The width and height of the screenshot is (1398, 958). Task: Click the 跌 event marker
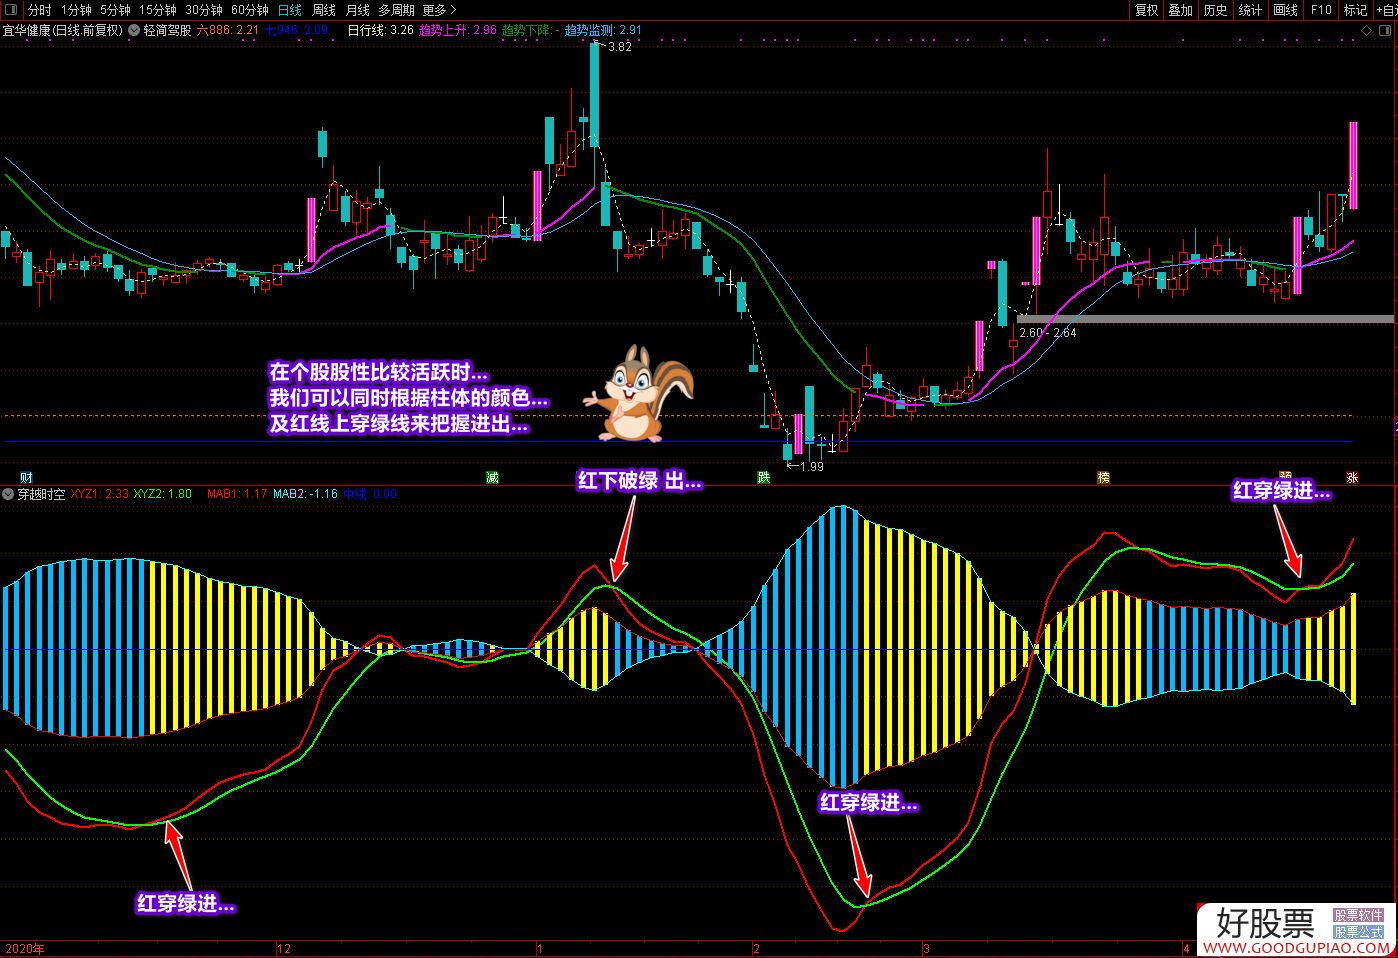[x=764, y=478]
